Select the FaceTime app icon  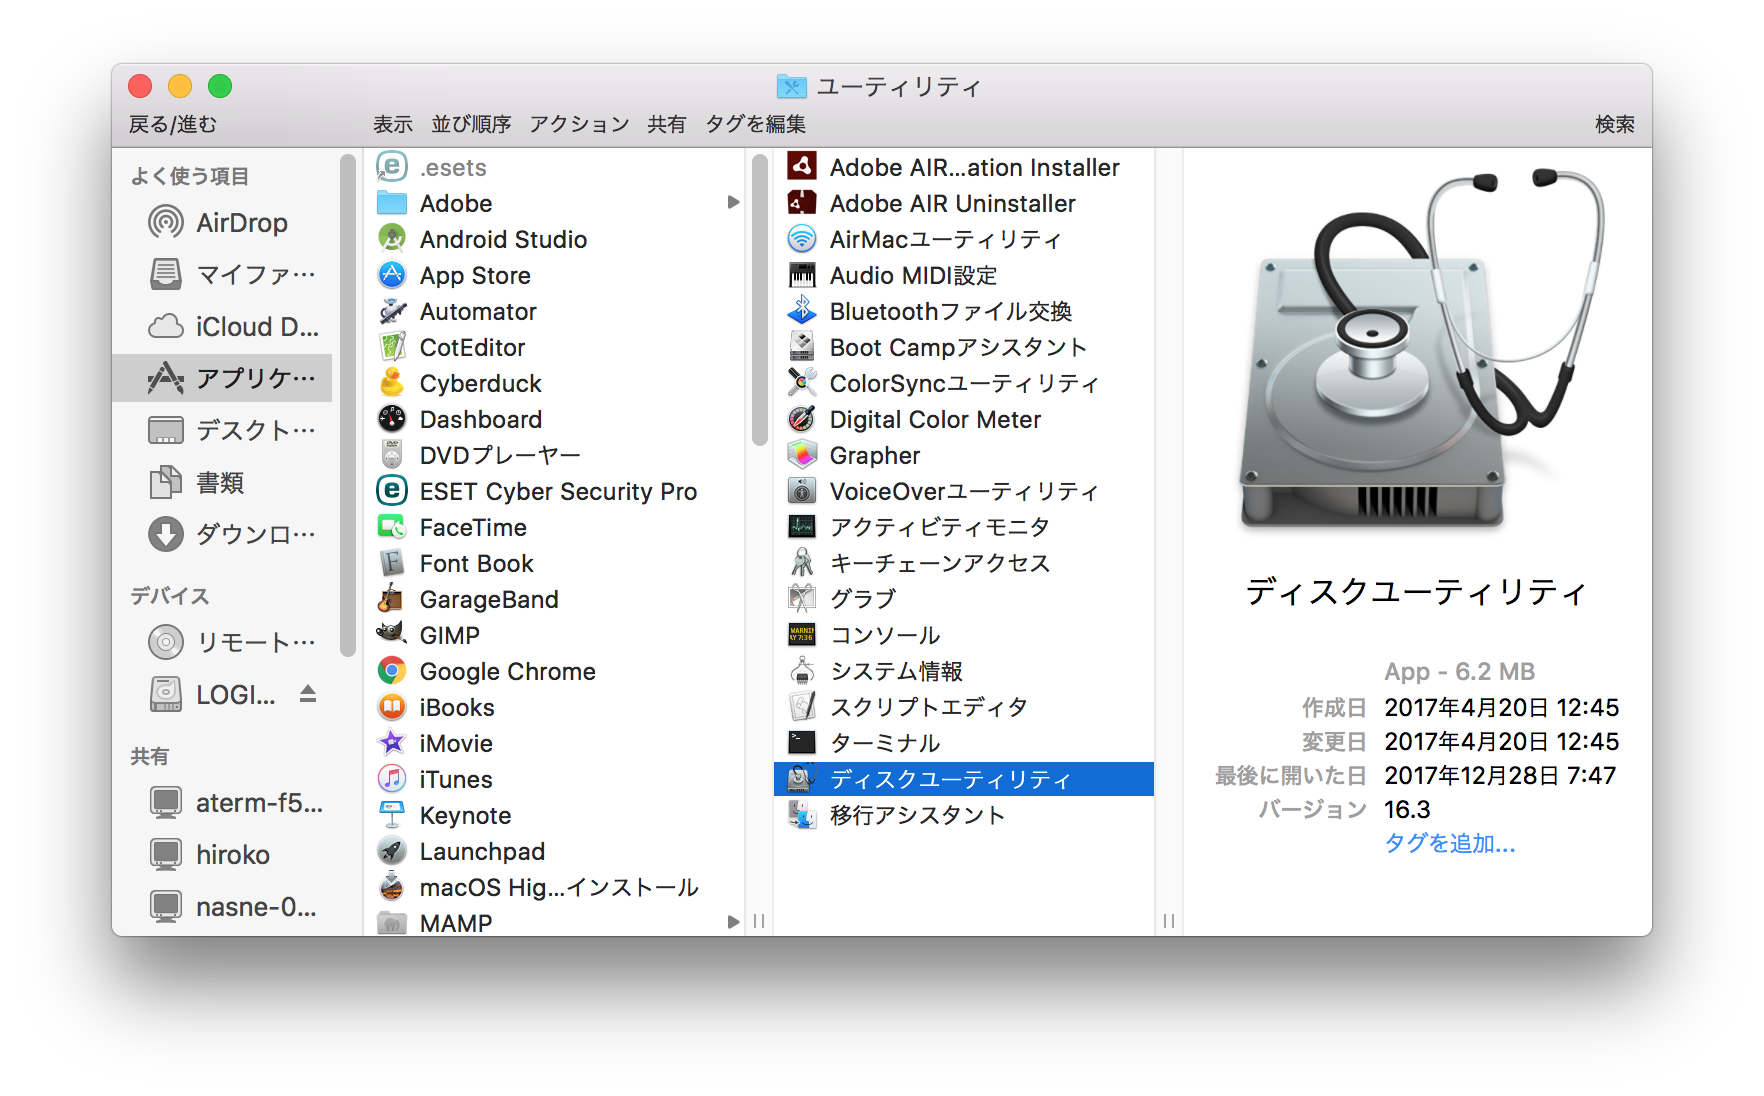[x=392, y=527]
